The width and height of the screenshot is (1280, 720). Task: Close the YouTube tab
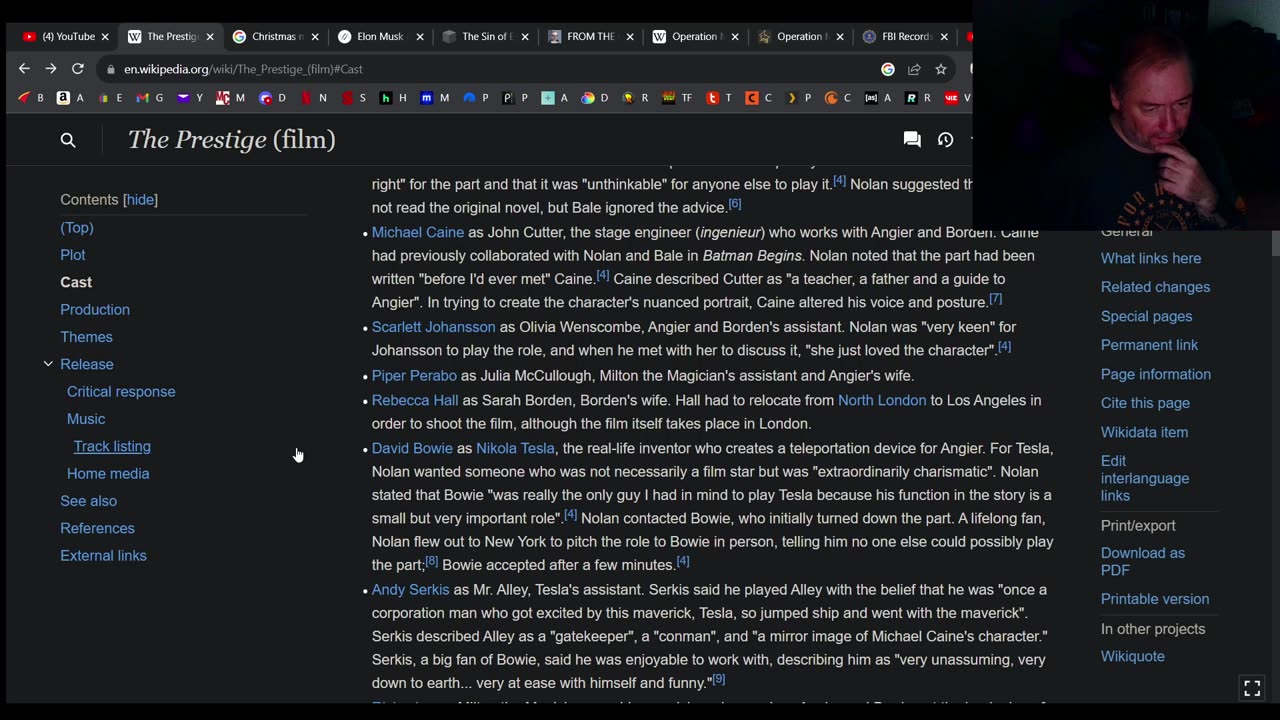click(105, 36)
